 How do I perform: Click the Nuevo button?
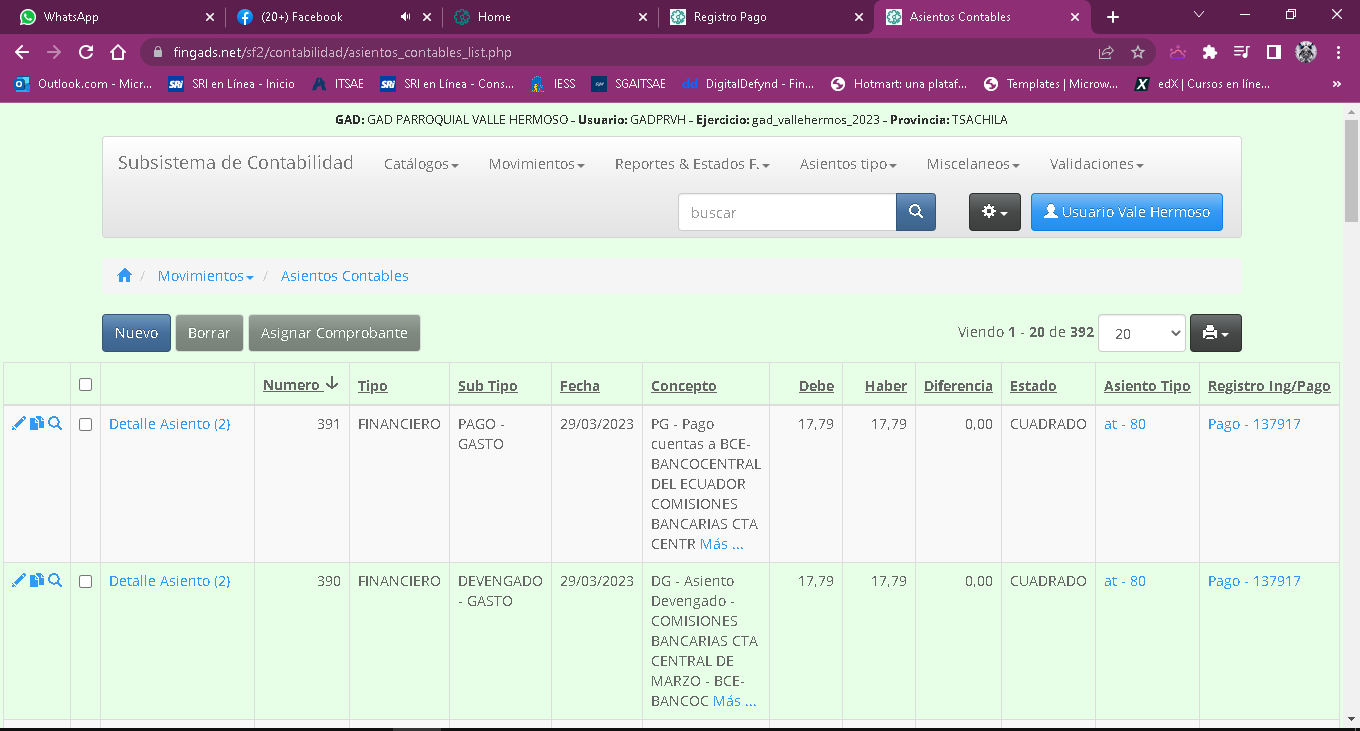pyautogui.click(x=136, y=333)
